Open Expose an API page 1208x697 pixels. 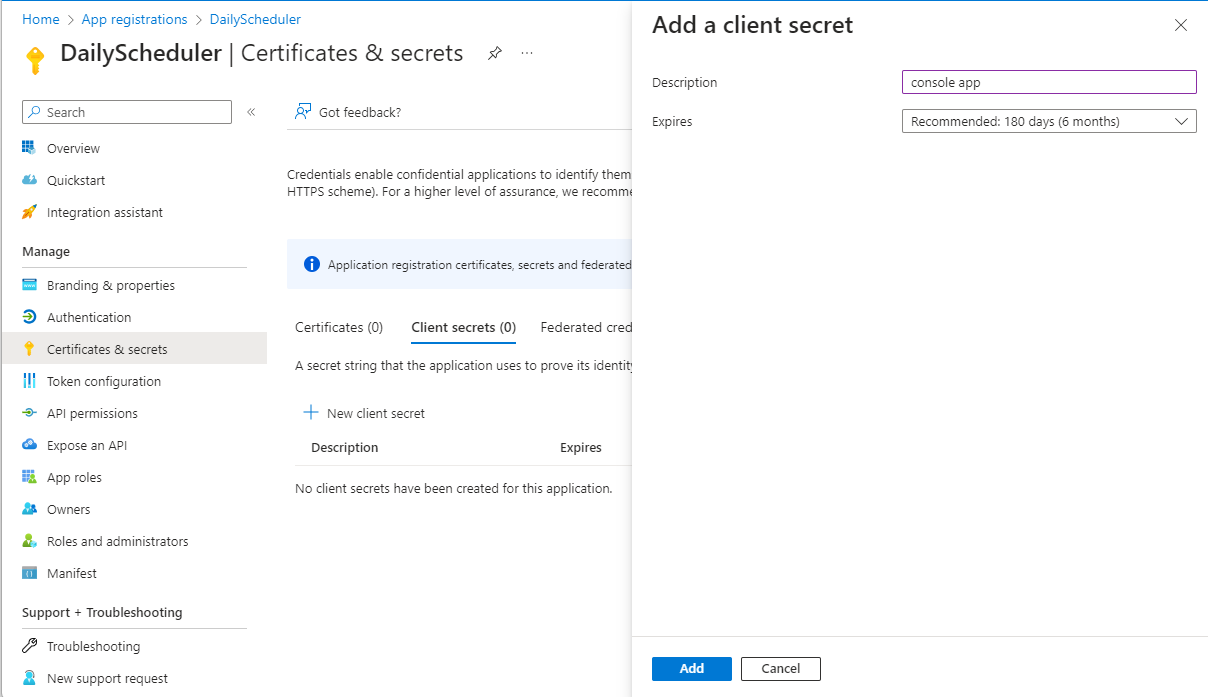[x=87, y=445]
